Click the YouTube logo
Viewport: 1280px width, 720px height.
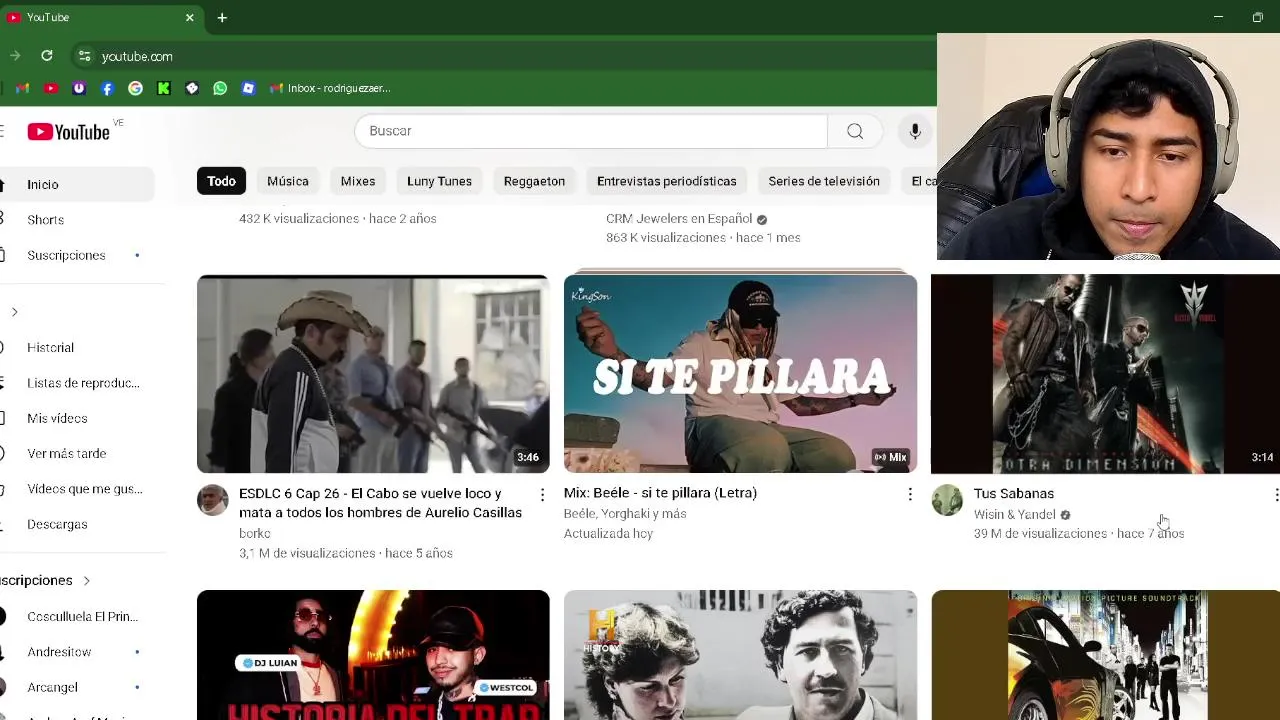[x=68, y=132]
